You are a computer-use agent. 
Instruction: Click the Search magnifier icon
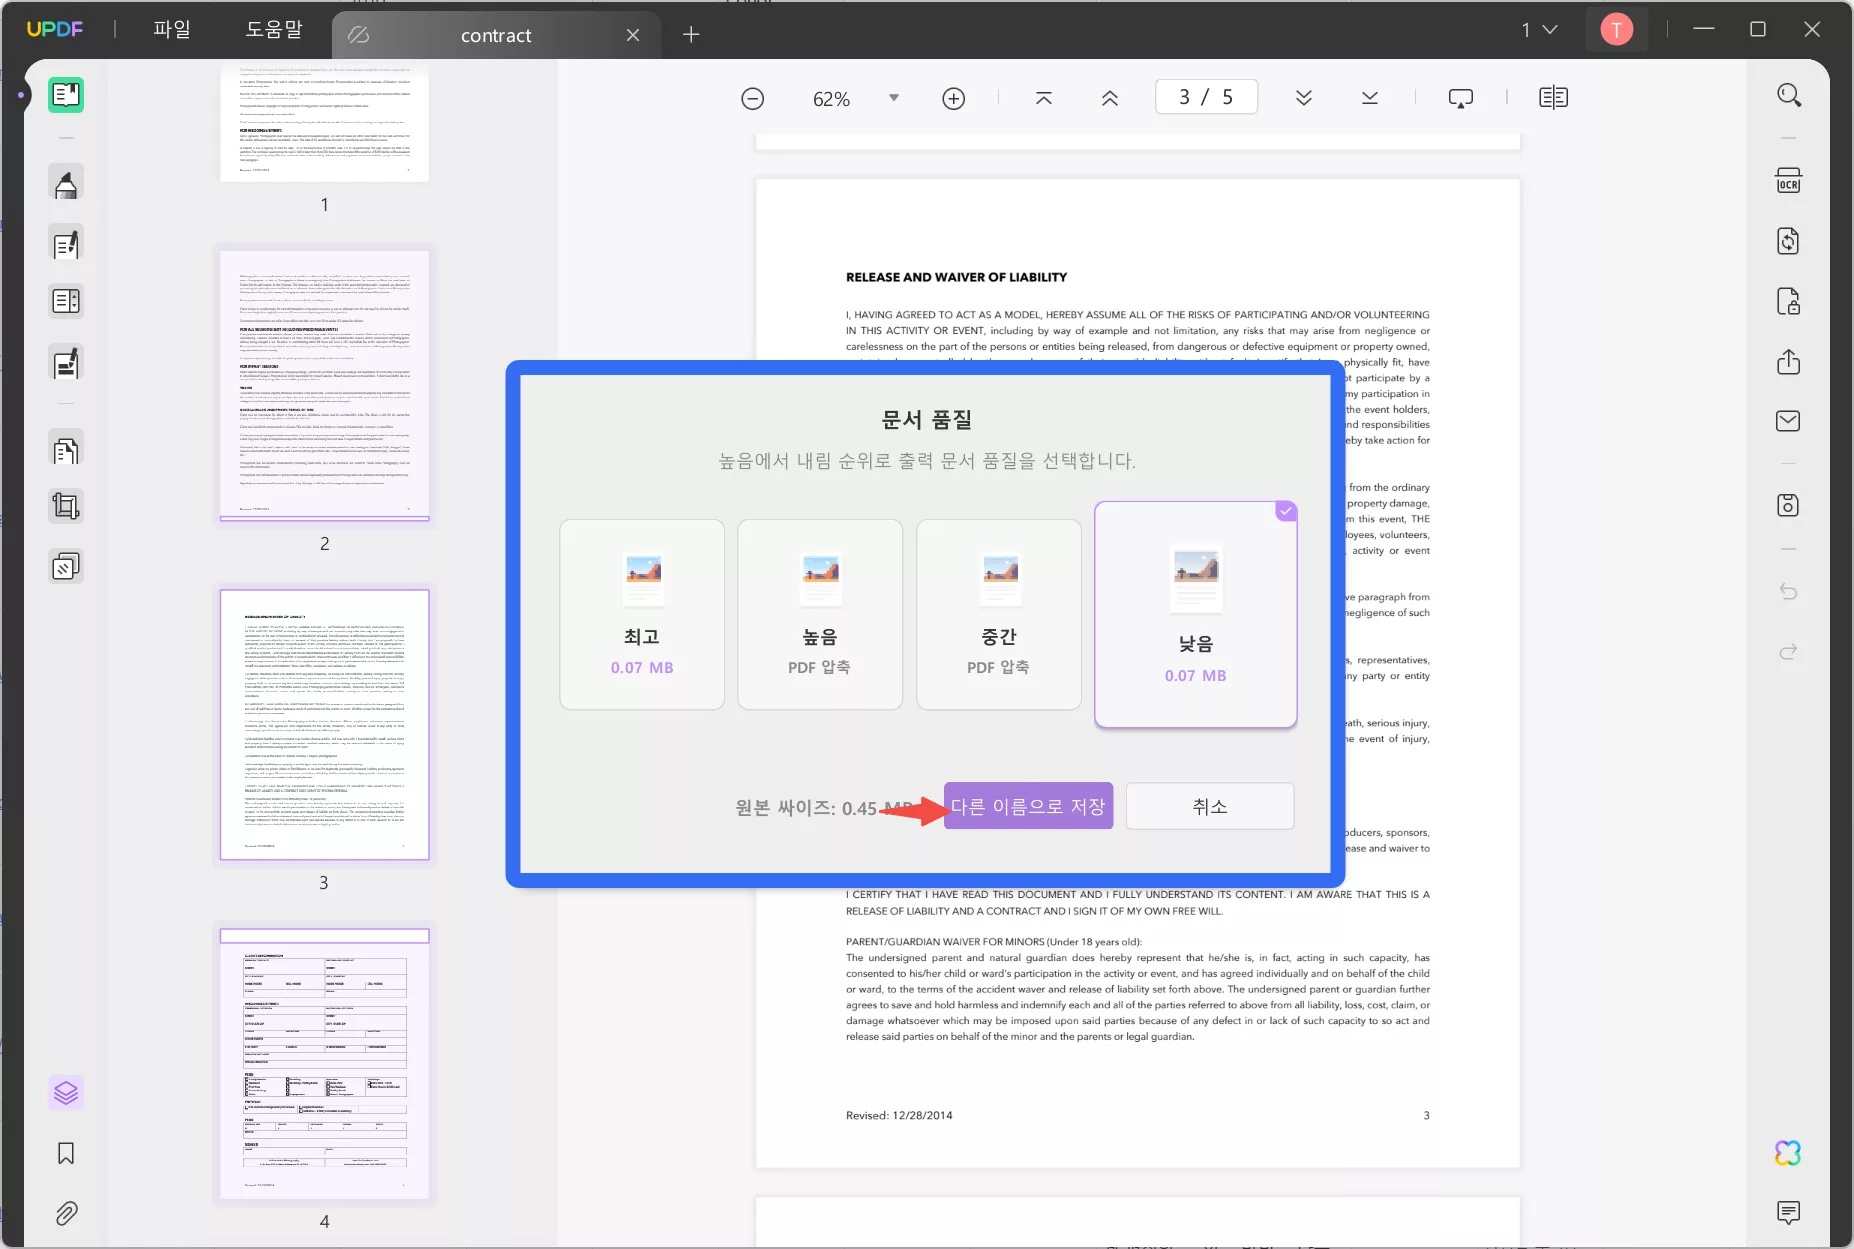pos(1789,95)
